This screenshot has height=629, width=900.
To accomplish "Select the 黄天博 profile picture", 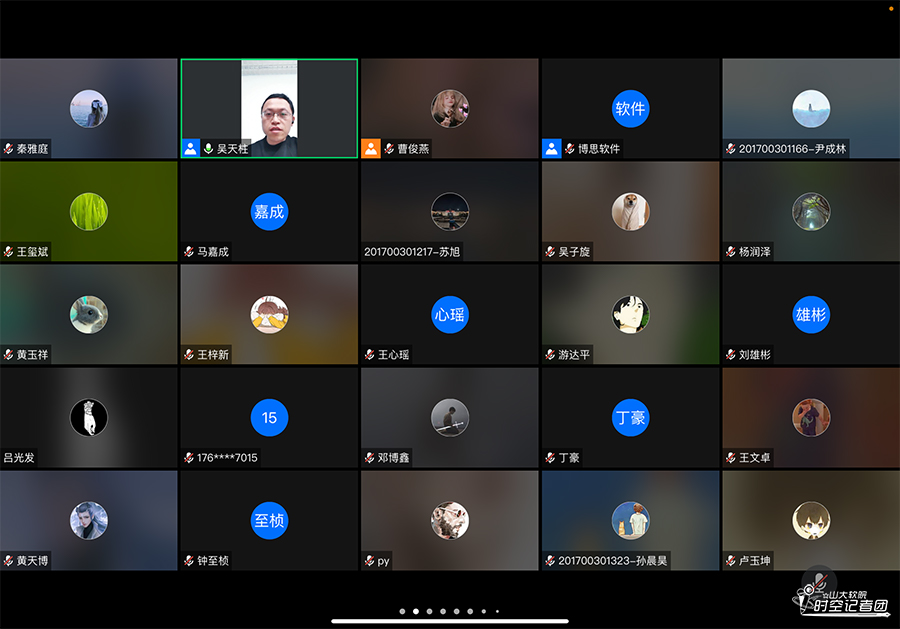I will pyautogui.click(x=88, y=520).
